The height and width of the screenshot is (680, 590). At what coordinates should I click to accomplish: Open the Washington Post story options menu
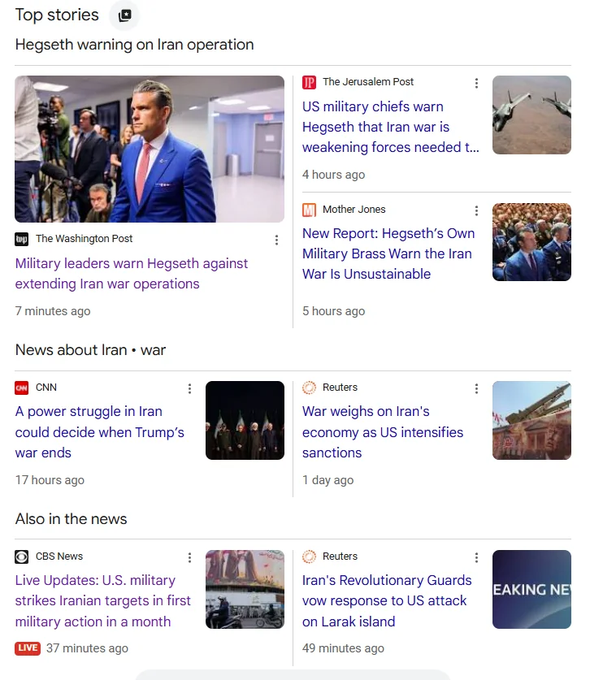click(x=276, y=240)
